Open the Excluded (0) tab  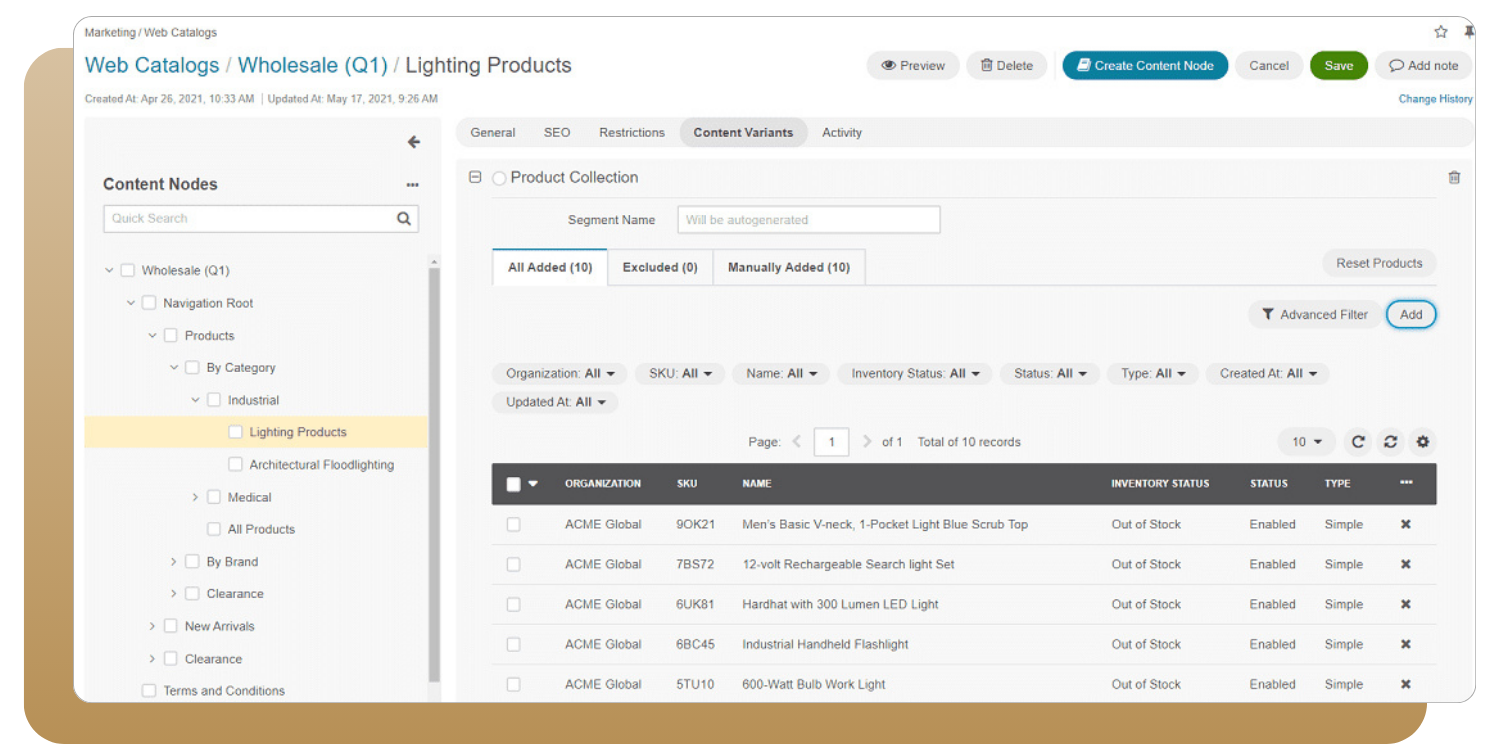[660, 267]
